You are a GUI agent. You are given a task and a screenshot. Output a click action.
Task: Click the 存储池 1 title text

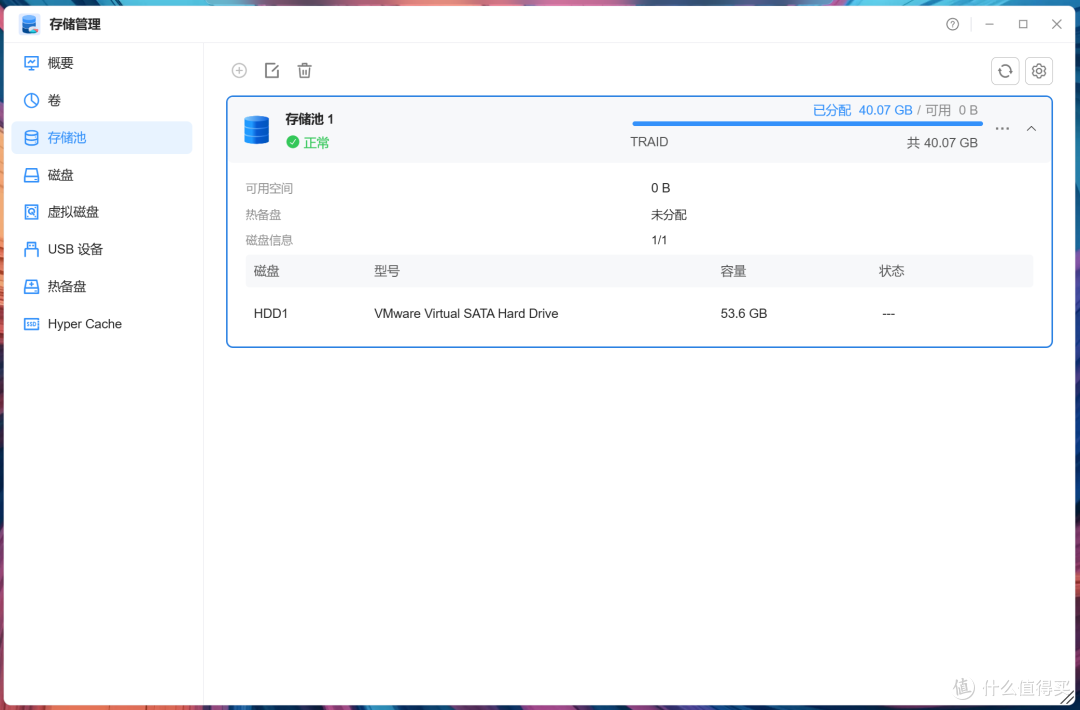pyautogui.click(x=309, y=119)
